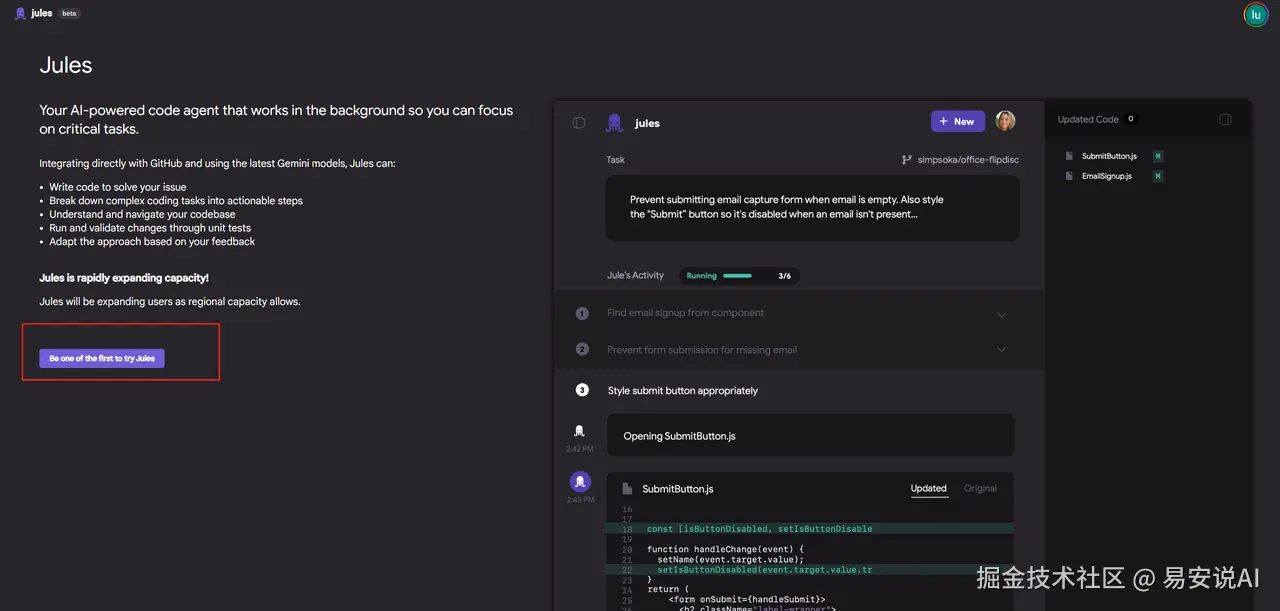Click the panel toggle icon in Updated Code
Screen dimensions: 1280x611
1225,119
